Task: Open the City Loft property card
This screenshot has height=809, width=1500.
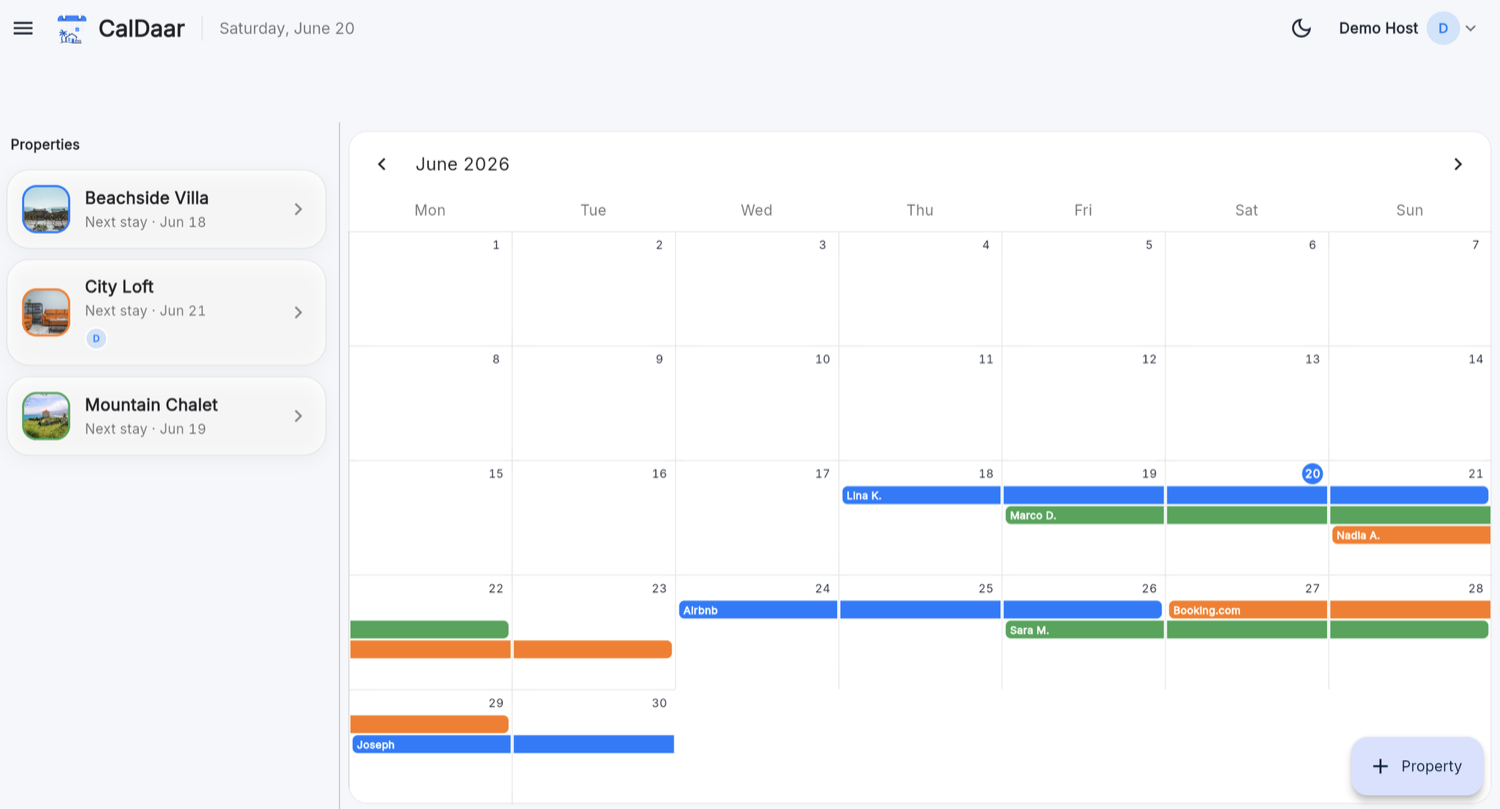Action: (166, 312)
